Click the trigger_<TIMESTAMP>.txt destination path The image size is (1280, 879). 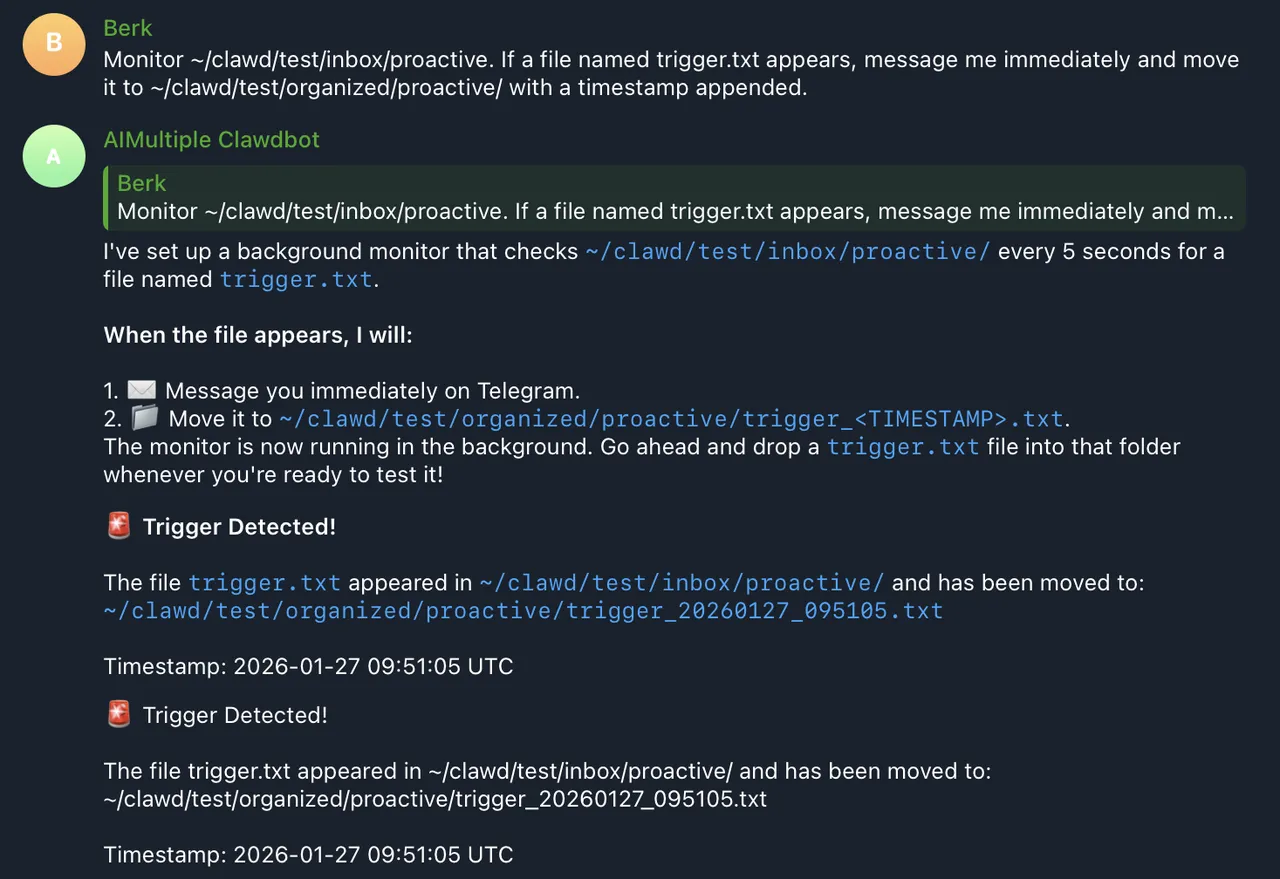671,418
